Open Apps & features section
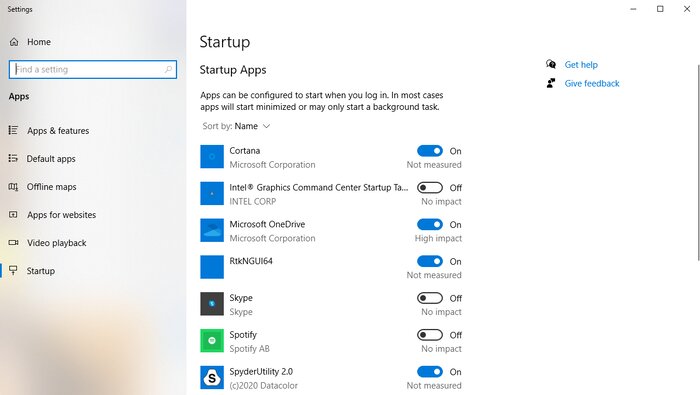This screenshot has width=700, height=395. coord(58,131)
